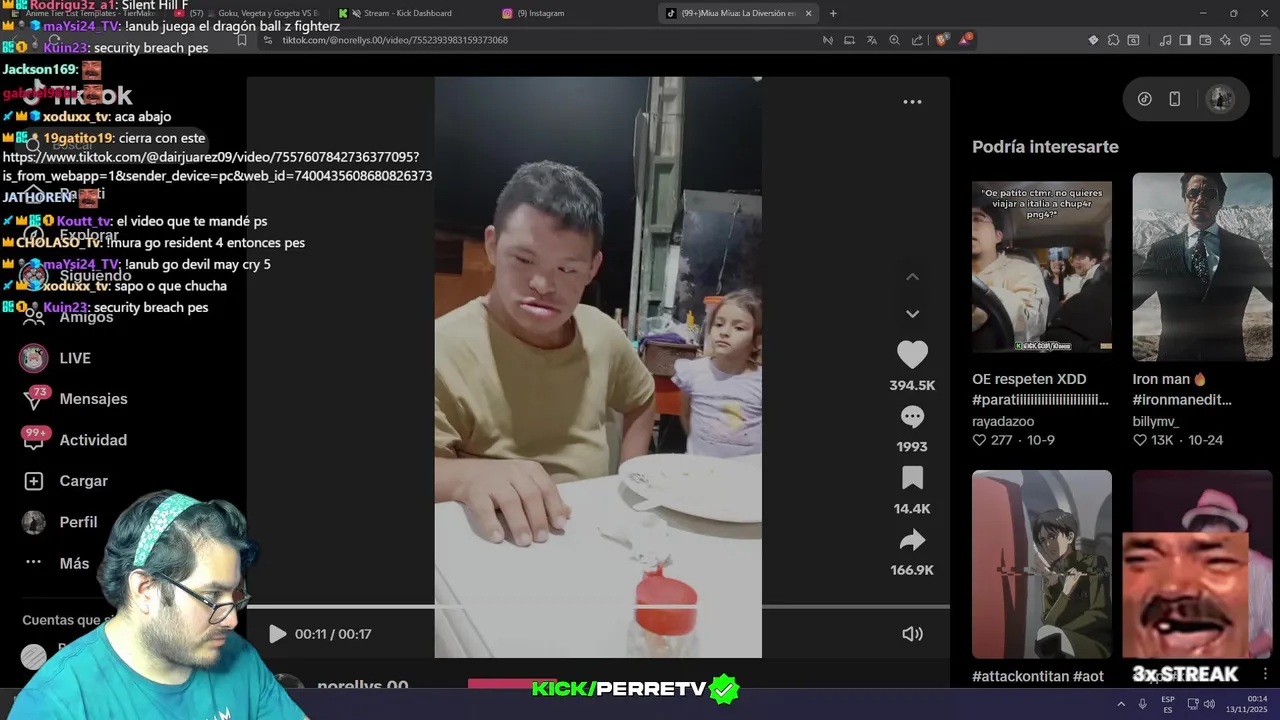The height and width of the screenshot is (720, 1280).
Task: Switch to the Goku, Vegeta y Gogeta tab
Action: click(245, 13)
